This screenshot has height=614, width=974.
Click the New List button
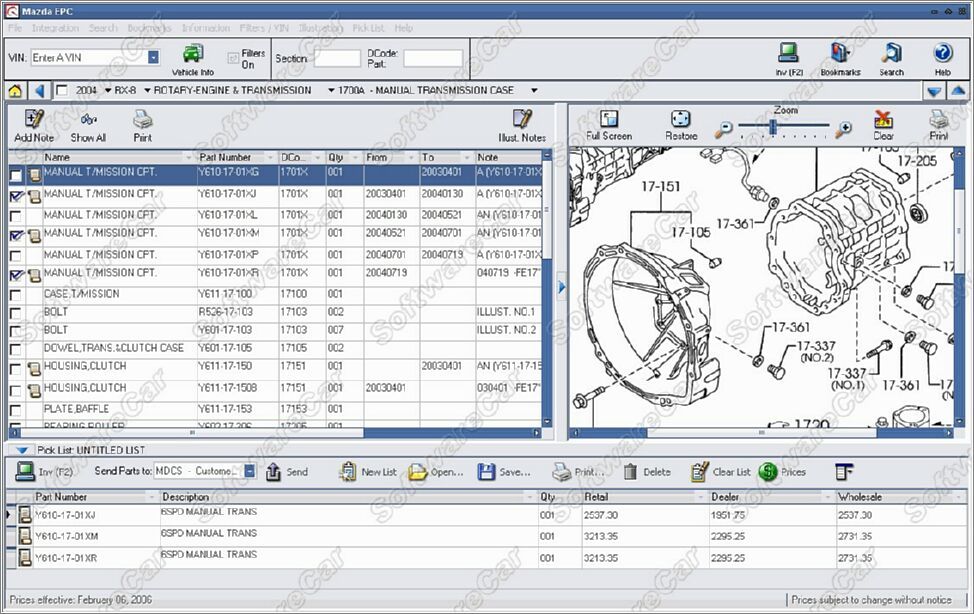pos(368,472)
